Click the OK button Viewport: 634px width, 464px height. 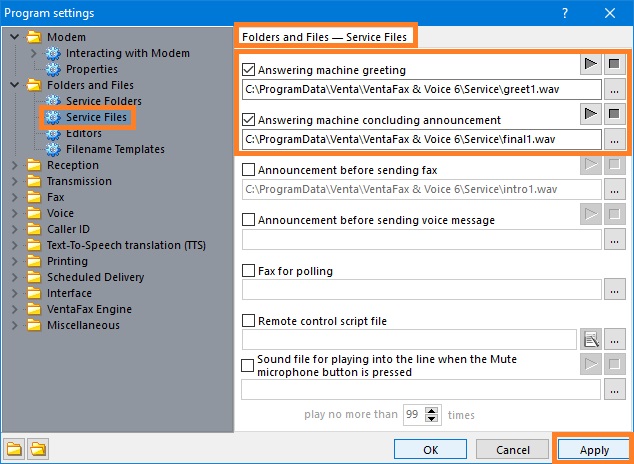[x=430, y=450]
